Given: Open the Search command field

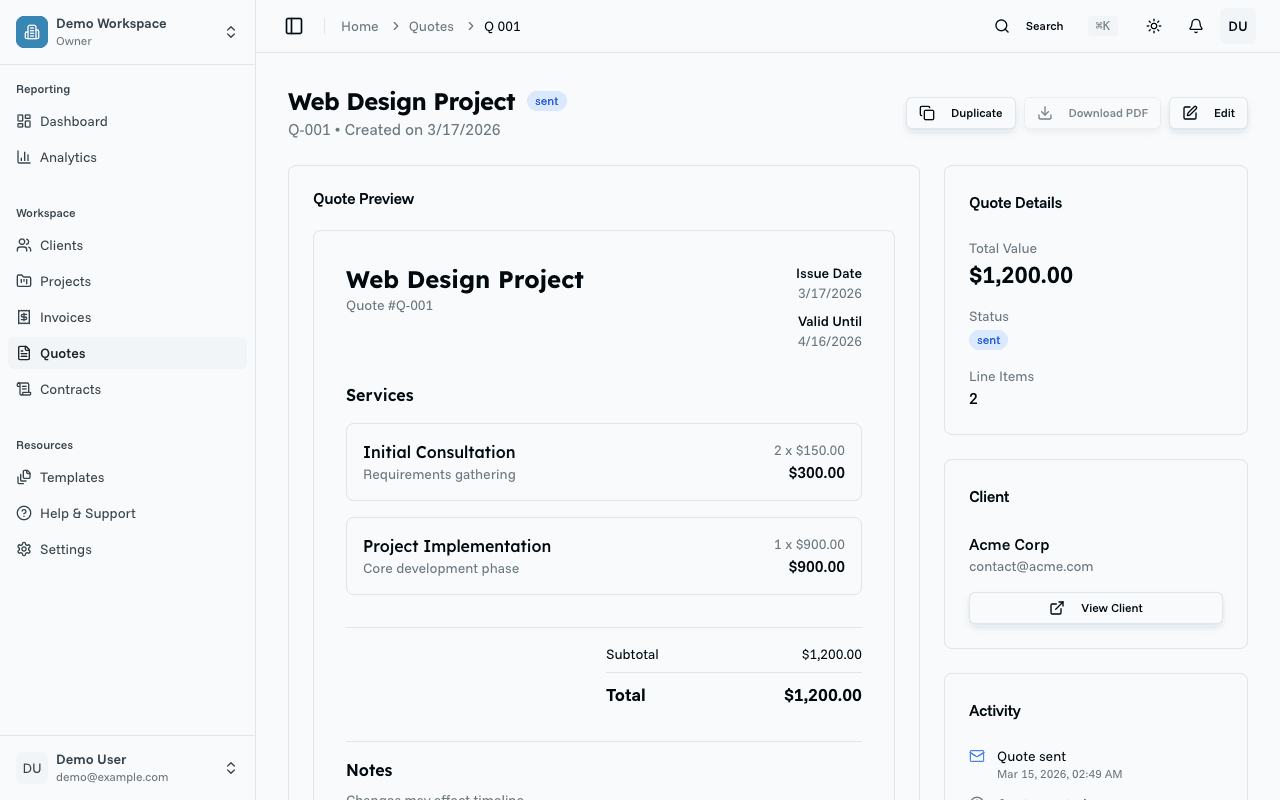Looking at the screenshot, I should 1055,26.
